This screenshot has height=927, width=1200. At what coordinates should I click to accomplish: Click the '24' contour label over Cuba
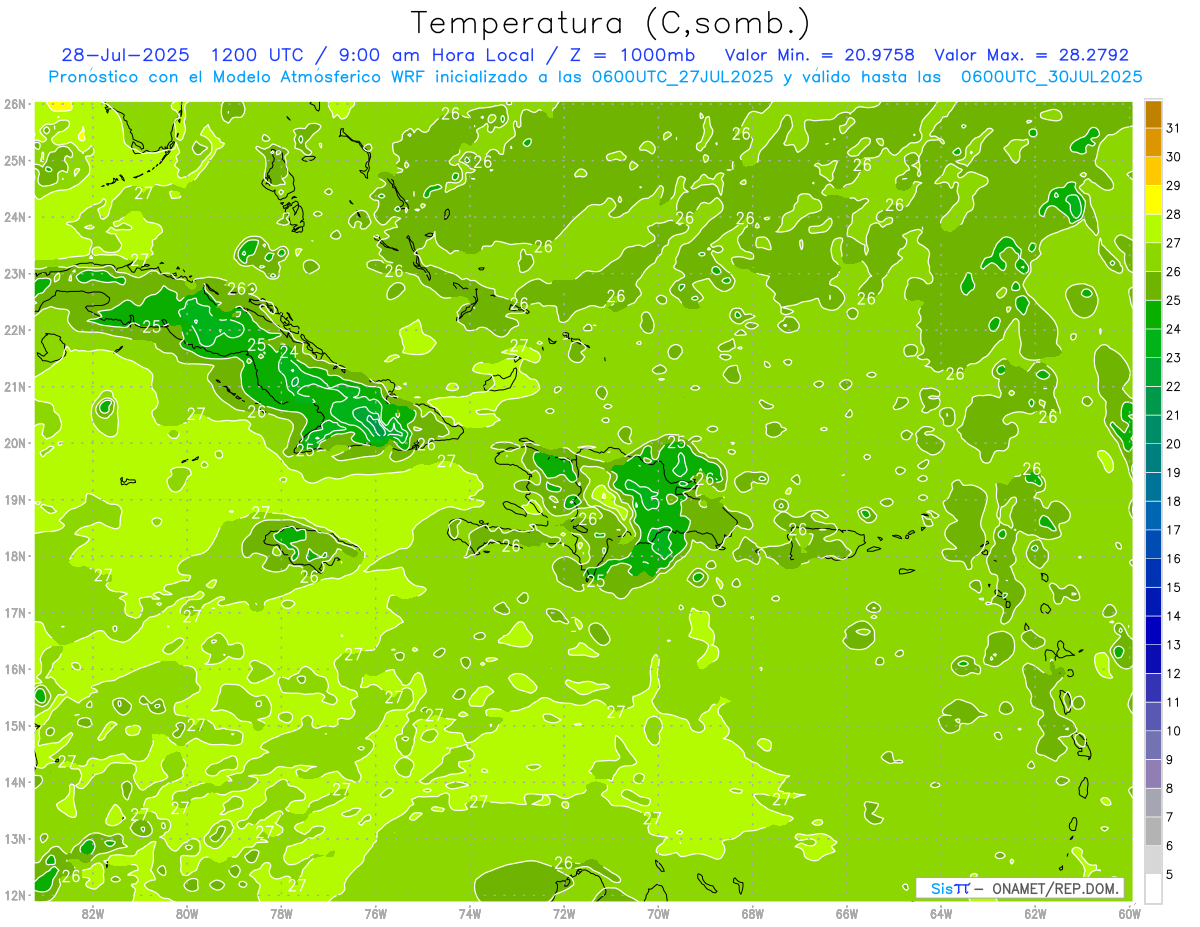click(289, 352)
